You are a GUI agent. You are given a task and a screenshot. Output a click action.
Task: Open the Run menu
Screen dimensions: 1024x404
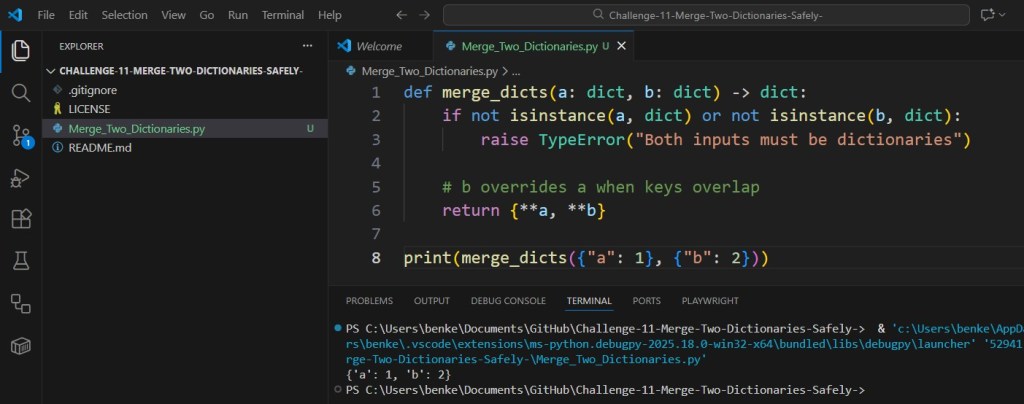tap(238, 15)
